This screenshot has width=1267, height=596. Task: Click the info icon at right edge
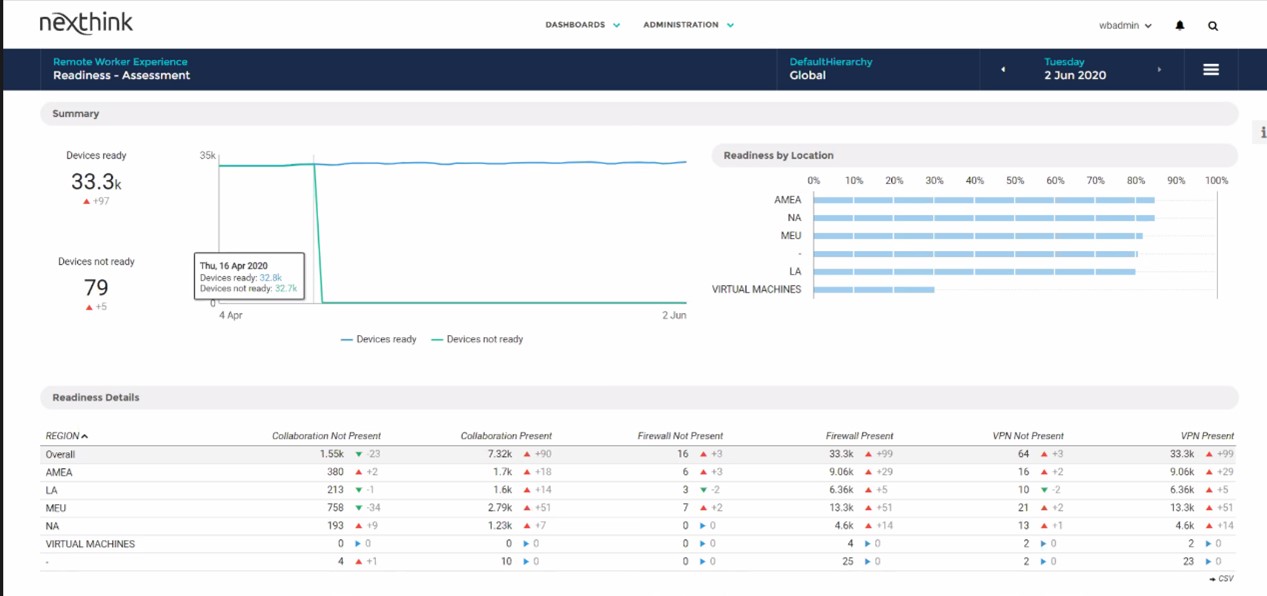[x=1262, y=133]
